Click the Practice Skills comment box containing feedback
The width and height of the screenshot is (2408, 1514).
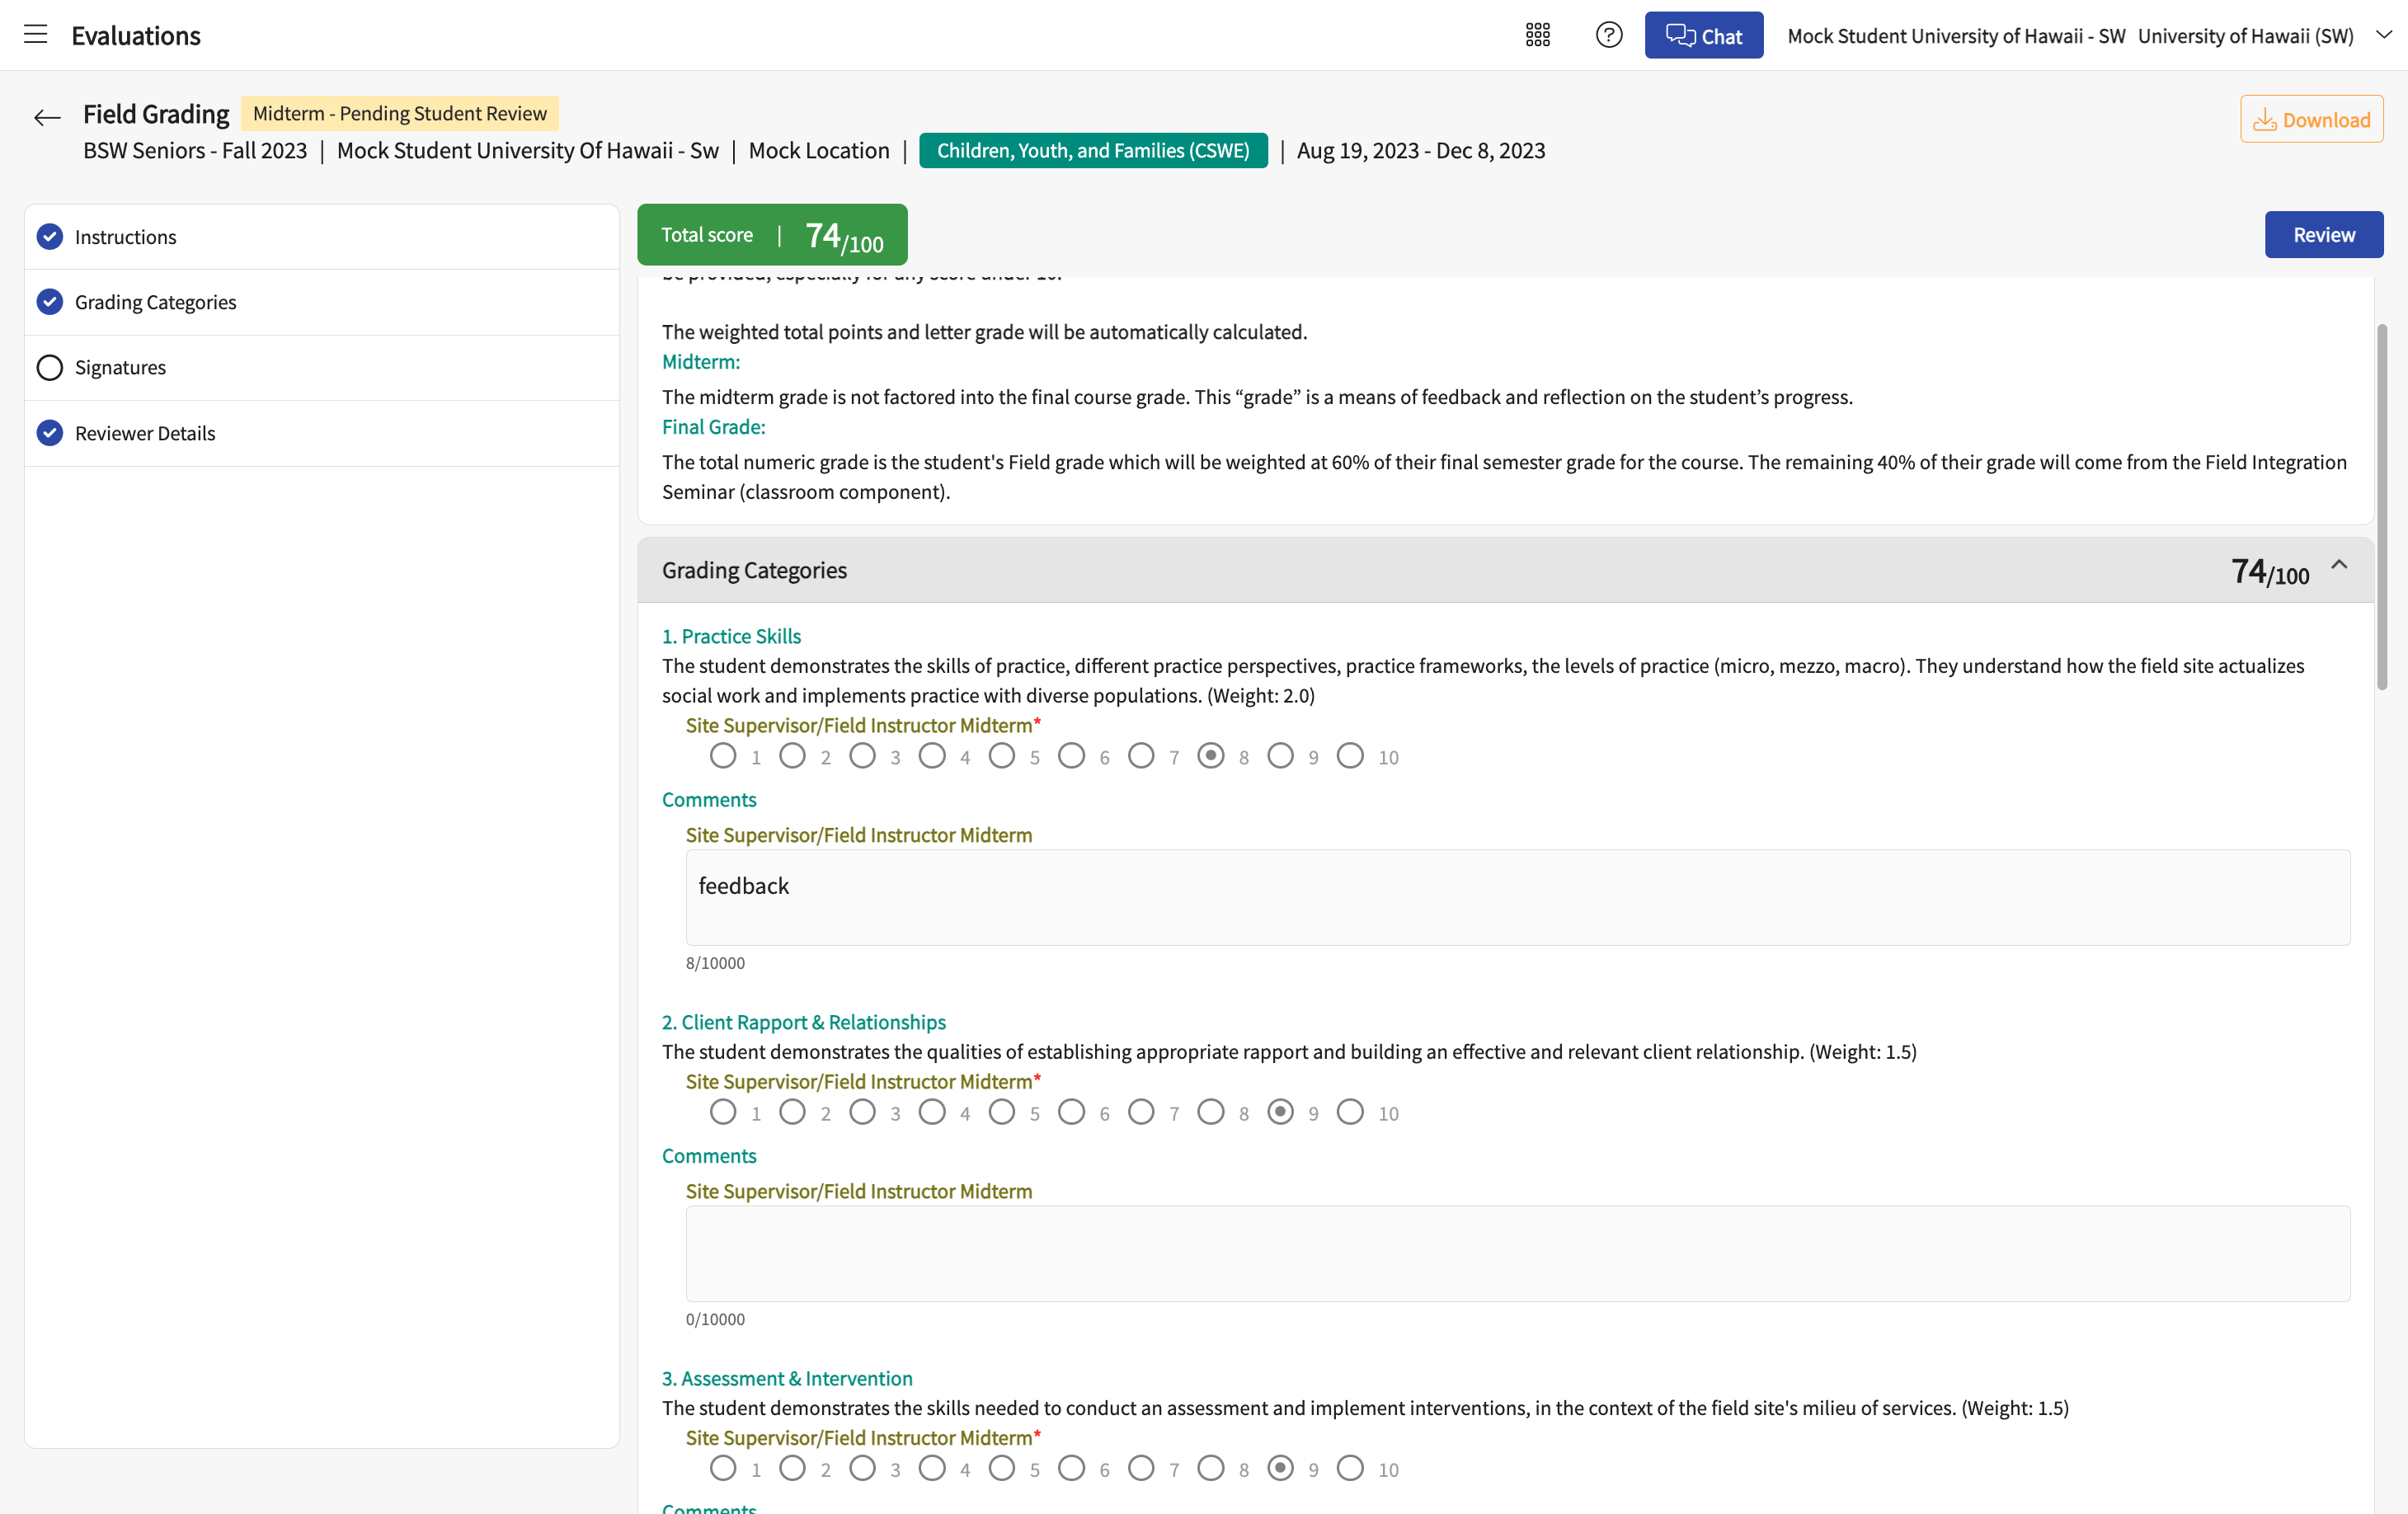point(1517,897)
